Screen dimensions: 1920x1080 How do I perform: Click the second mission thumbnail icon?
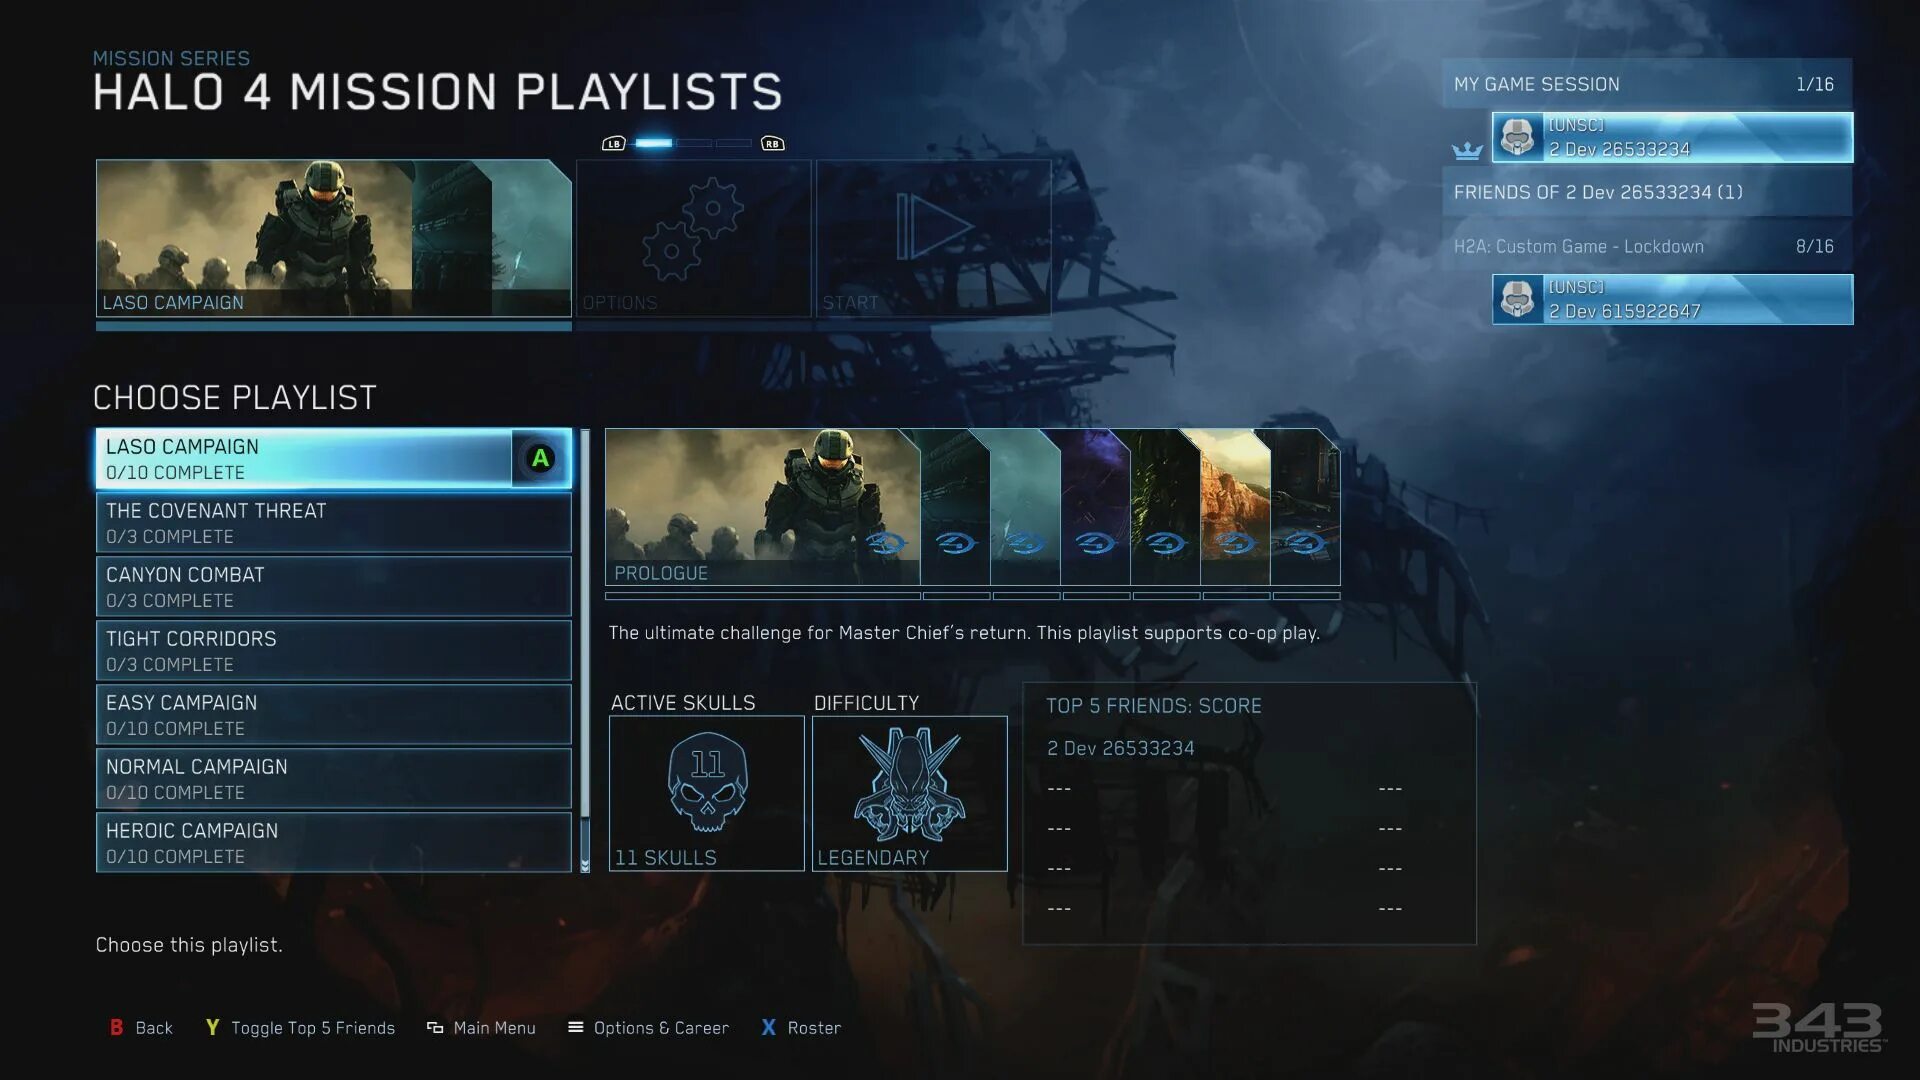coord(956,506)
